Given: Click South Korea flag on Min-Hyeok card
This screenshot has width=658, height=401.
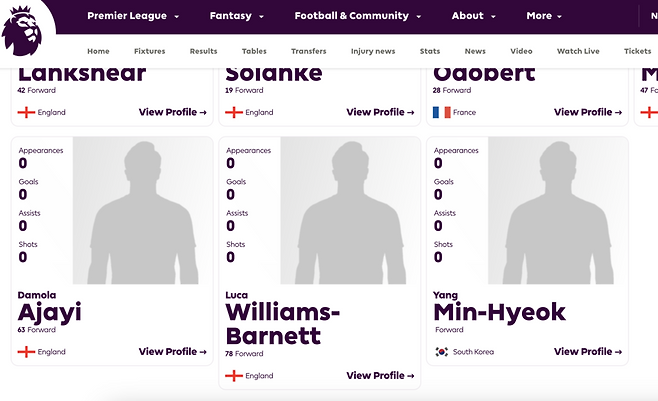Looking at the screenshot, I should 441,352.
